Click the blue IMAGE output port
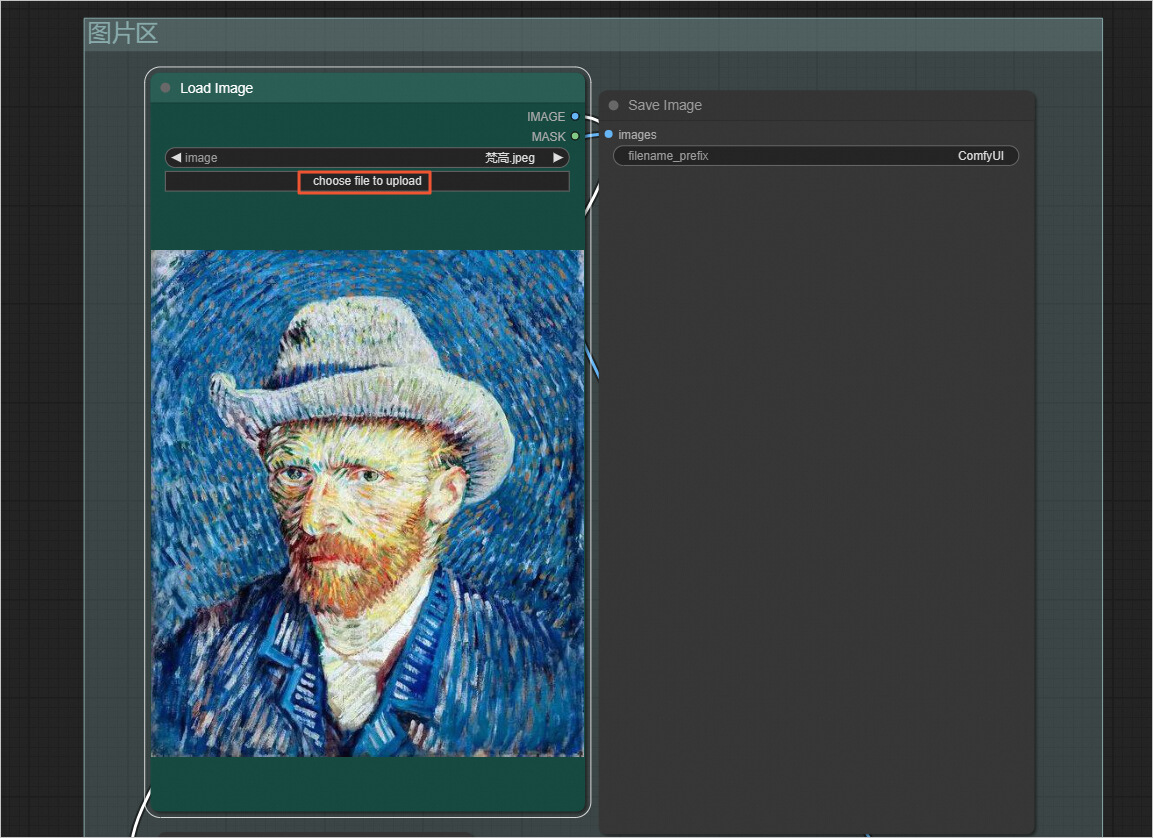1153x838 pixels. click(x=575, y=117)
